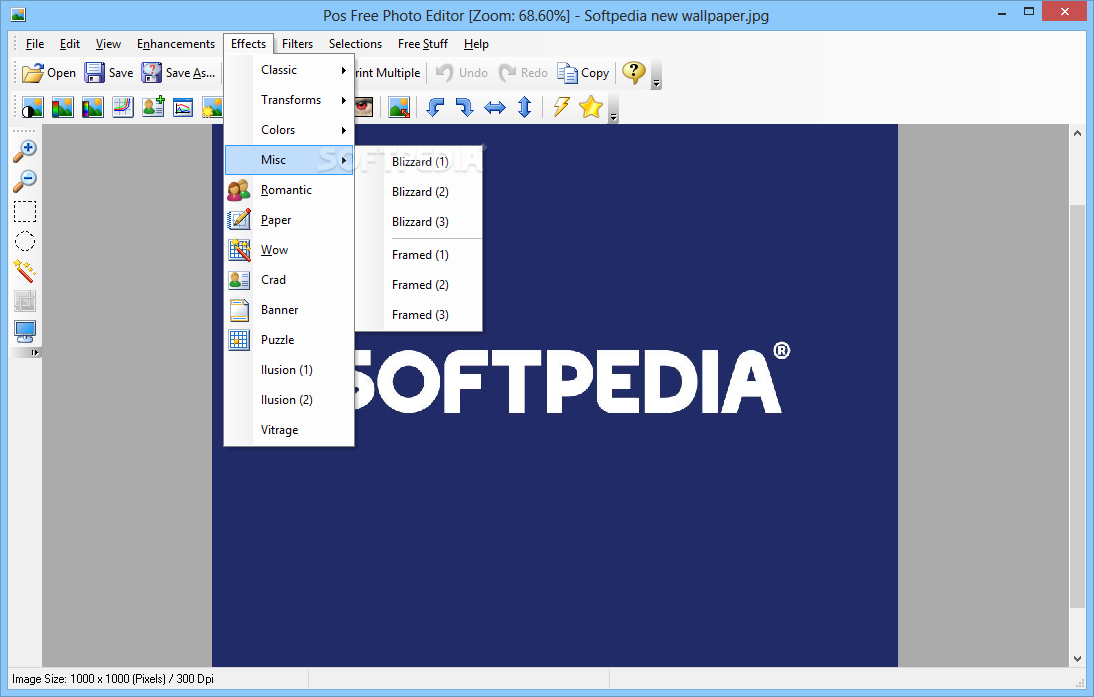Select the magic wand tool
Screen dimensions: 1094x697
[x=24, y=271]
